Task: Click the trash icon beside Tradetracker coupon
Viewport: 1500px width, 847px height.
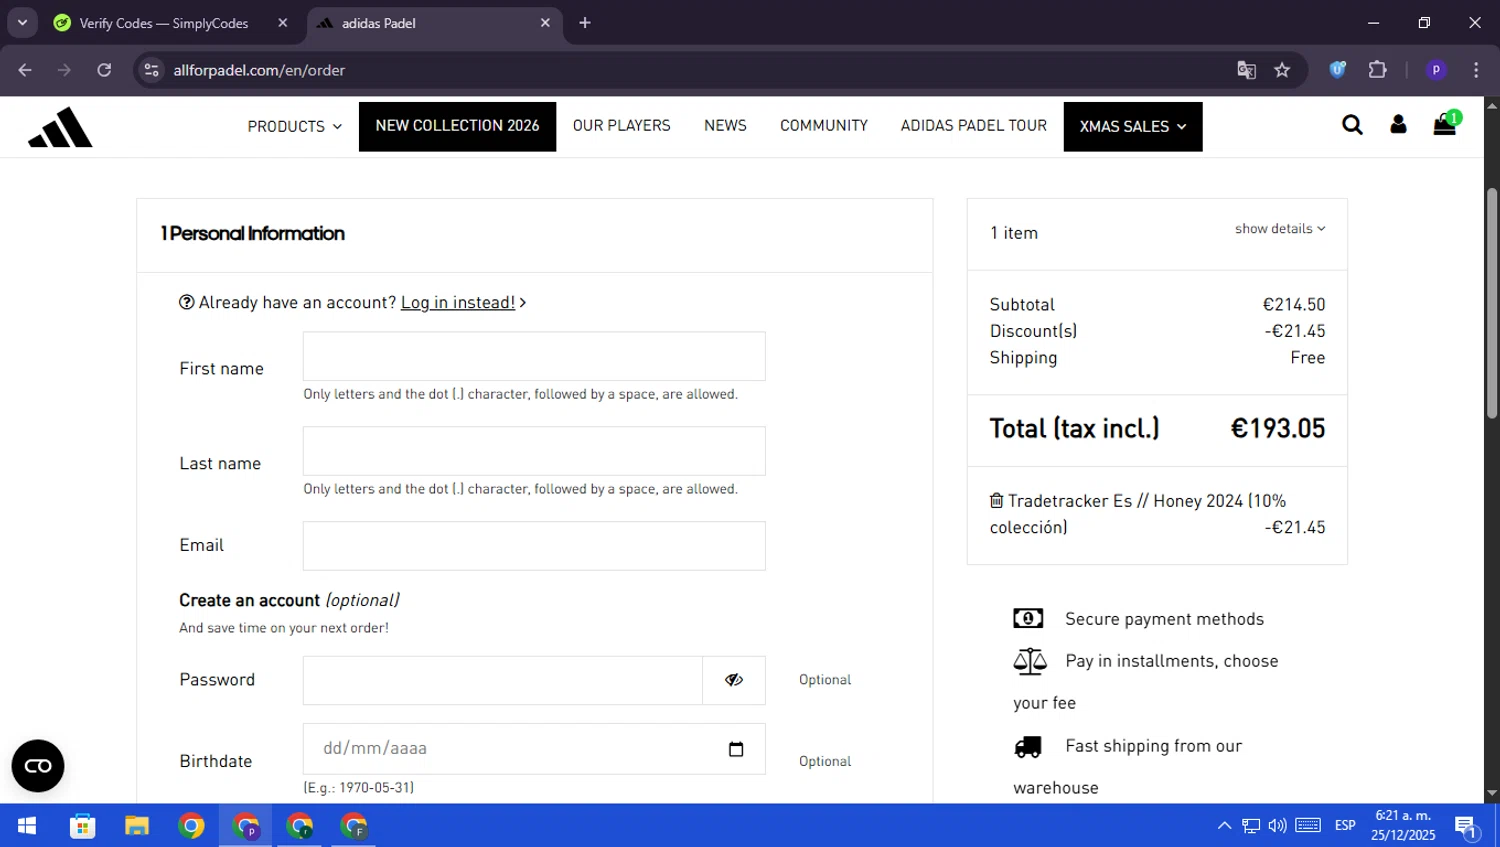Action: (996, 500)
